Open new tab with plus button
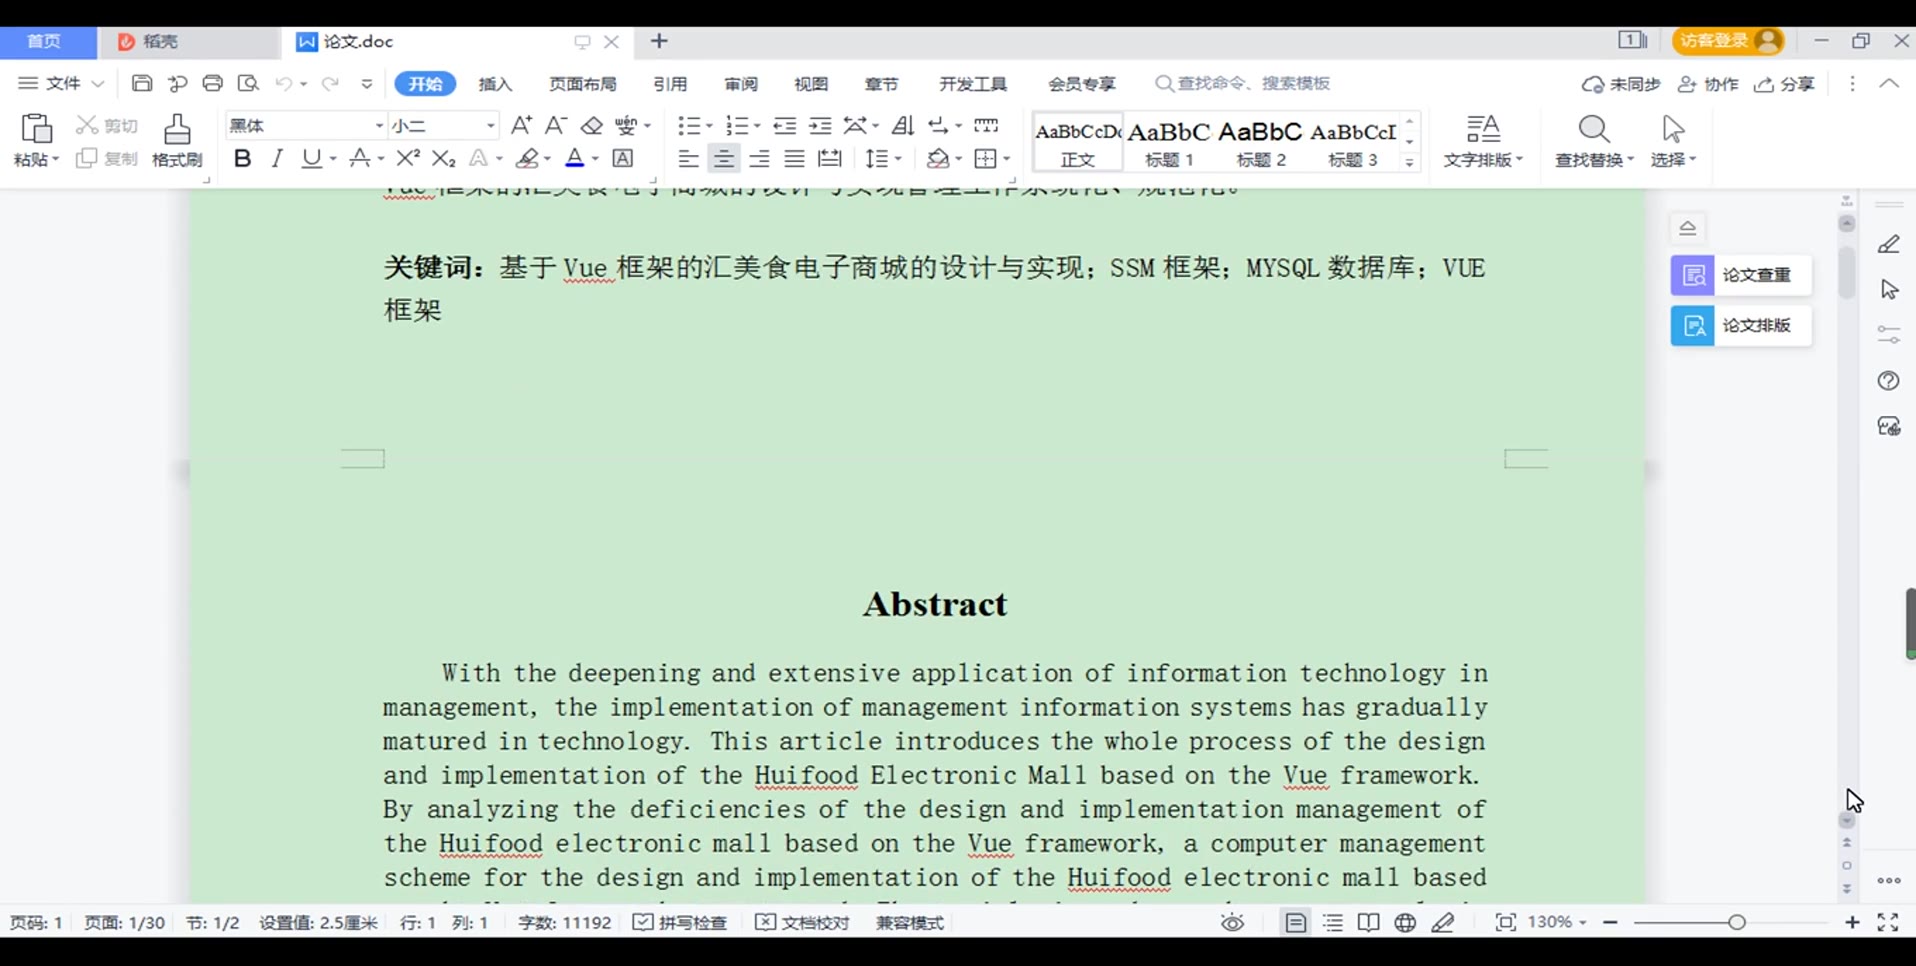The height and width of the screenshot is (966, 1916). tap(659, 41)
